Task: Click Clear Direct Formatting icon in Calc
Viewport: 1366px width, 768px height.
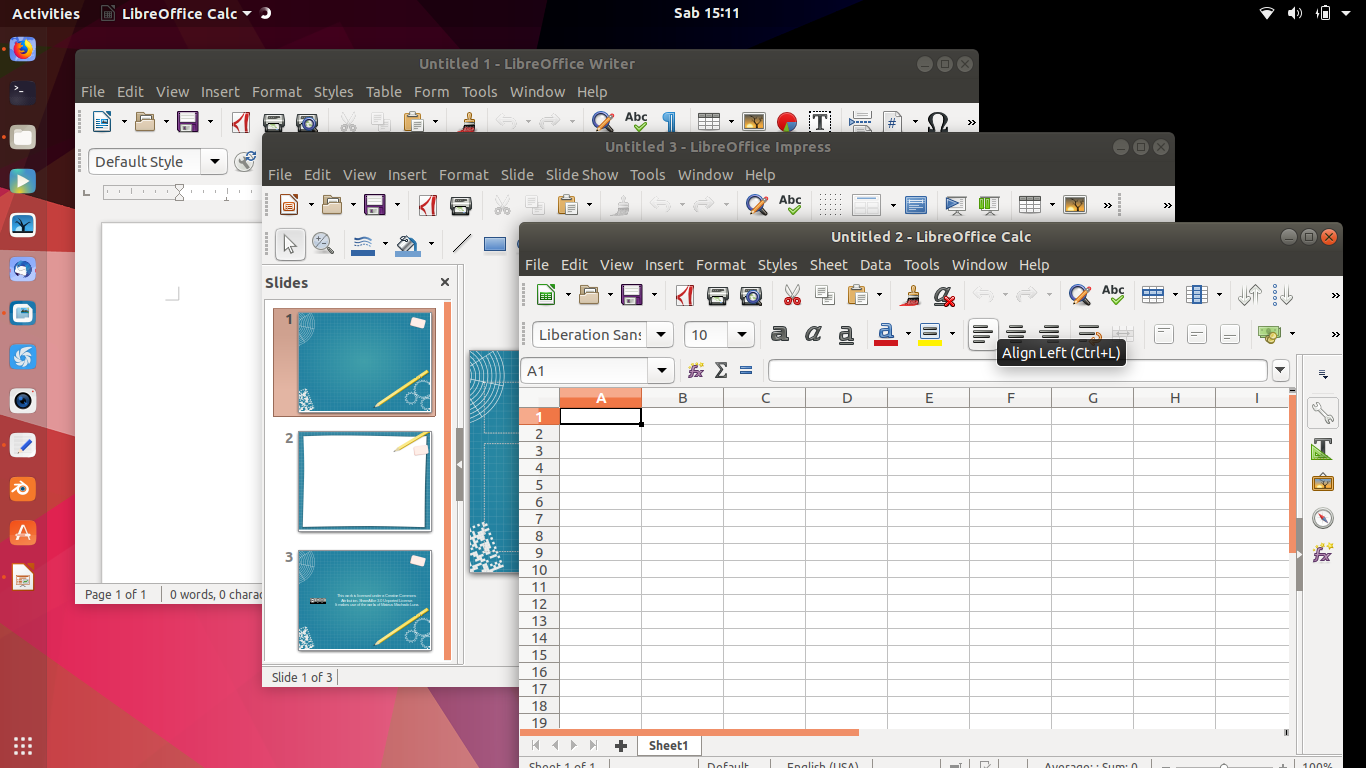Action: tap(943, 295)
